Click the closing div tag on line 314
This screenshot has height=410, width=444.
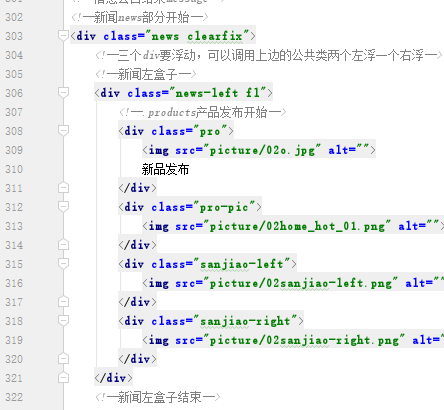tap(137, 245)
